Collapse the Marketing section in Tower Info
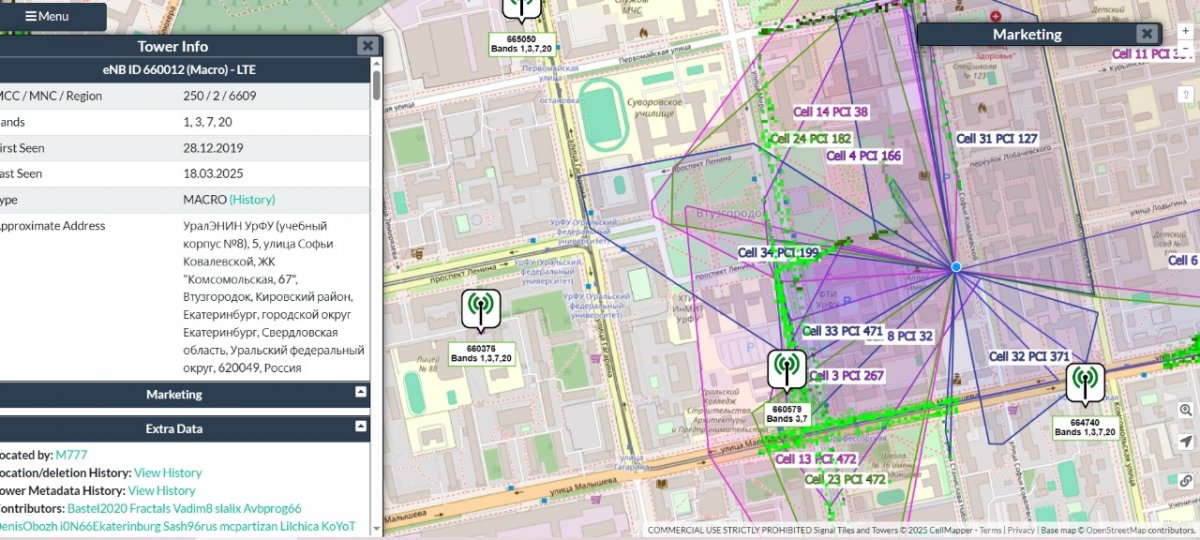The height and width of the screenshot is (540, 1200). [x=361, y=393]
